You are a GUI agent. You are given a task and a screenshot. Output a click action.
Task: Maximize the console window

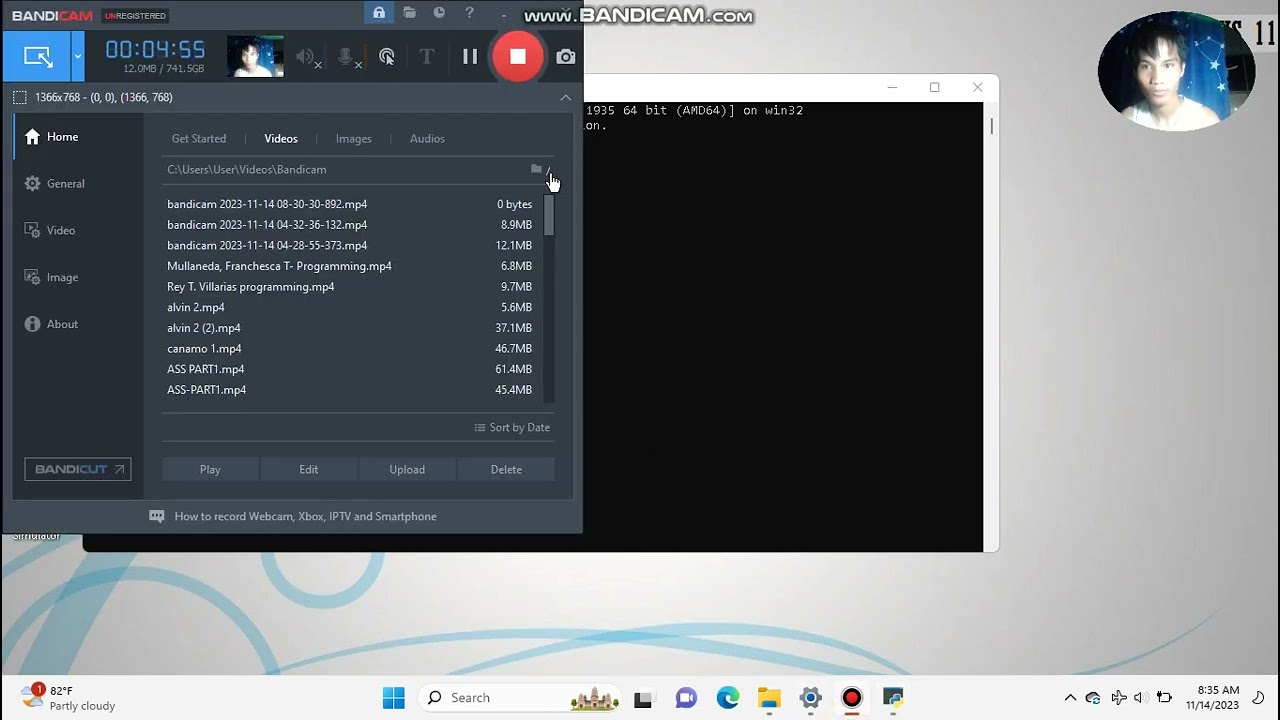(934, 88)
